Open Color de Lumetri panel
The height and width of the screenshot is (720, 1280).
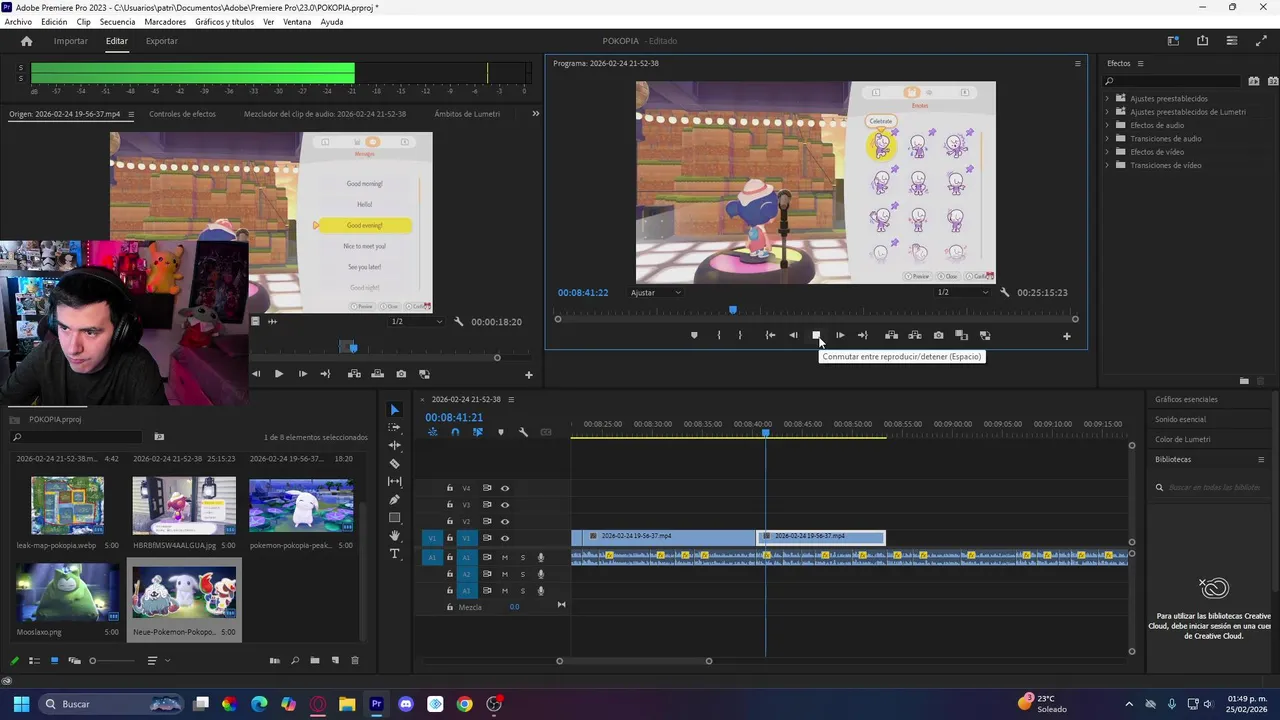tap(1182, 439)
